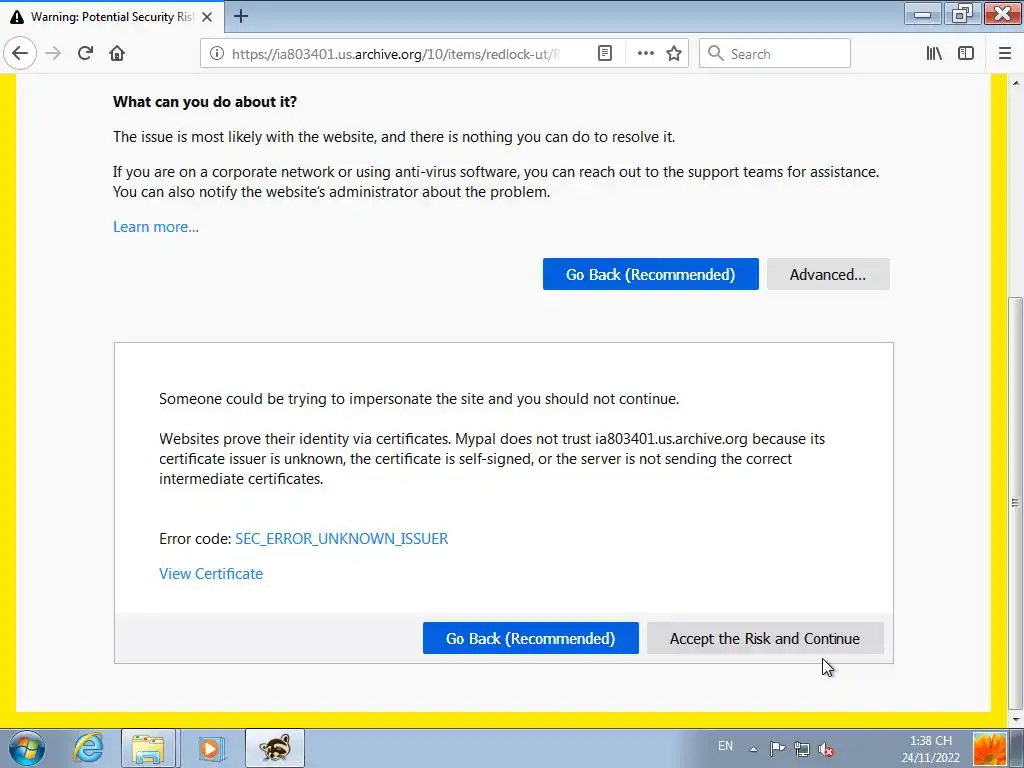Open the hamburger application menu
The width and height of the screenshot is (1024, 768).
coord(1005,54)
